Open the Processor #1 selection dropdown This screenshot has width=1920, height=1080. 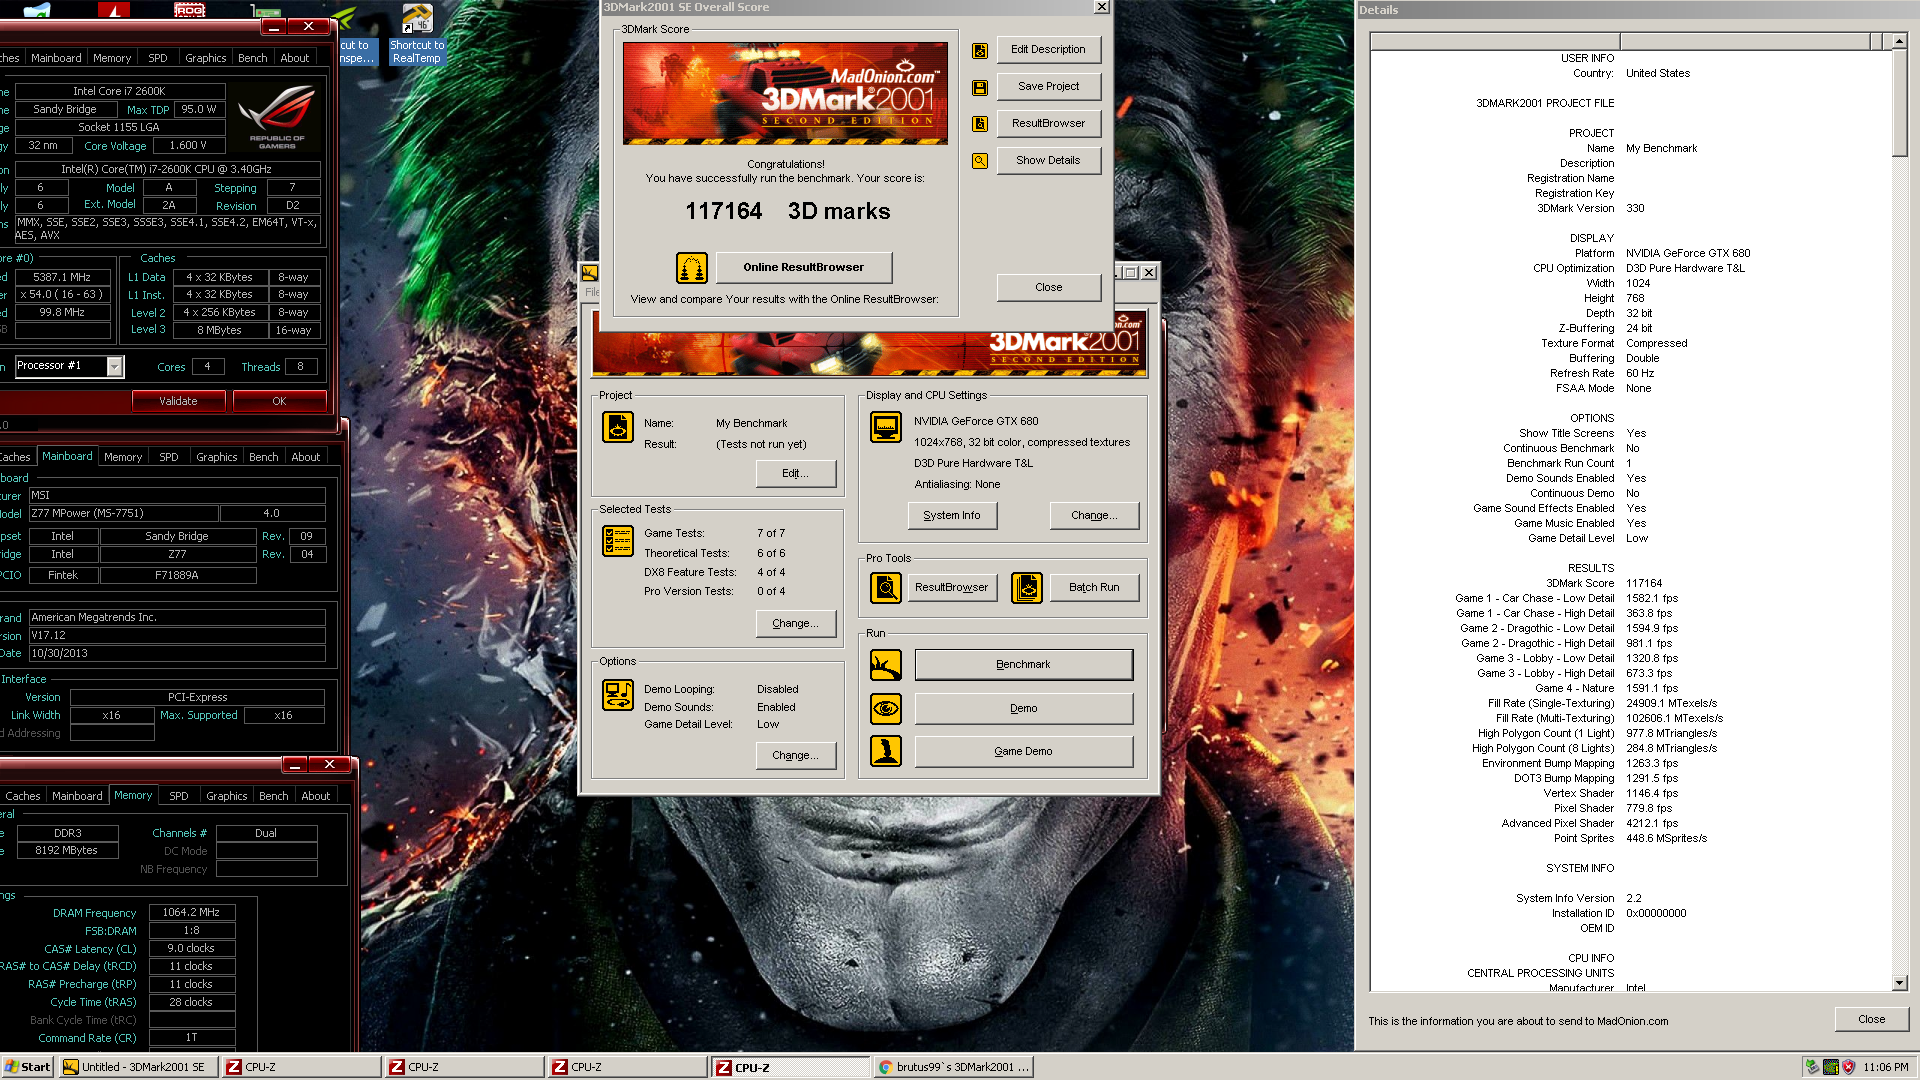[x=115, y=367]
